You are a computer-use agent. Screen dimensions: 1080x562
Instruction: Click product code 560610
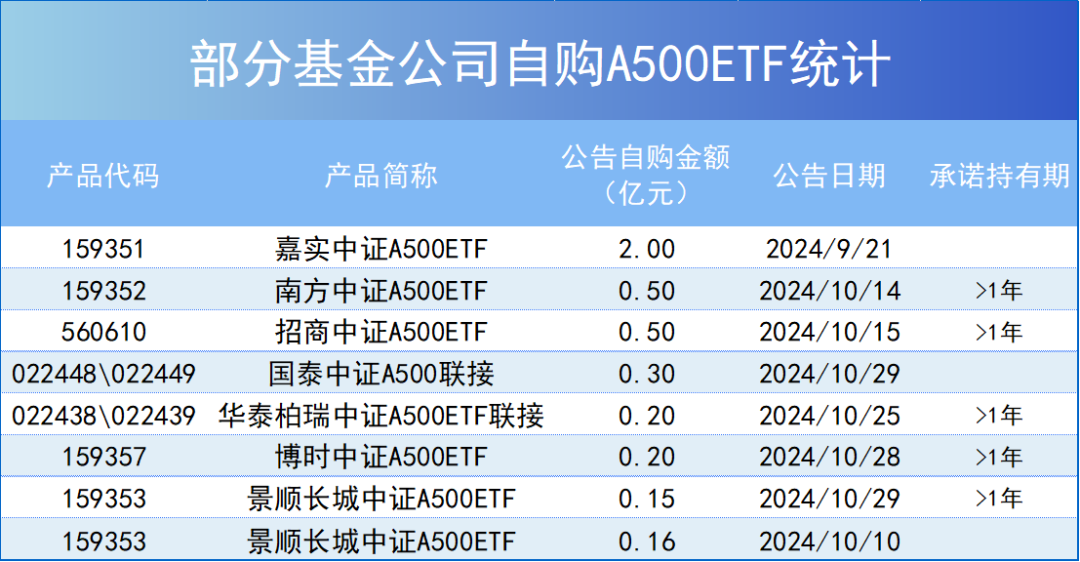103,332
